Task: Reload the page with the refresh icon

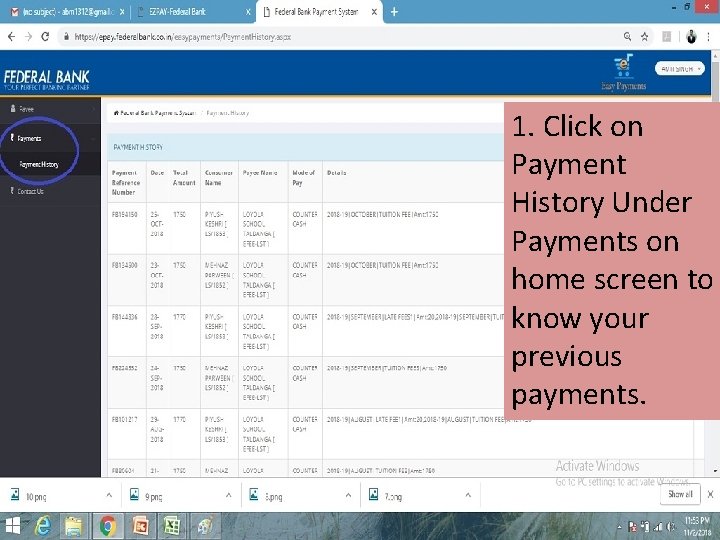Action: coord(45,37)
